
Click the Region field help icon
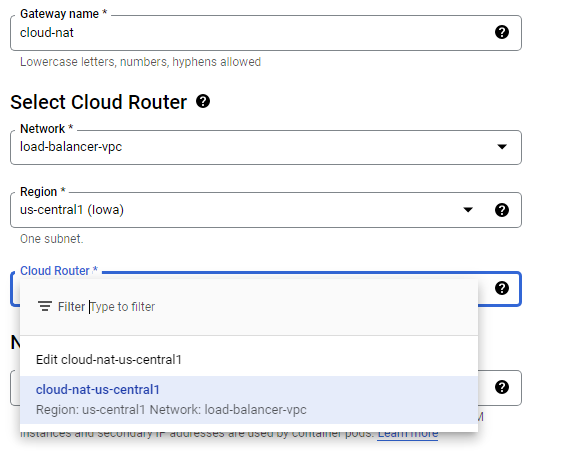(502, 210)
